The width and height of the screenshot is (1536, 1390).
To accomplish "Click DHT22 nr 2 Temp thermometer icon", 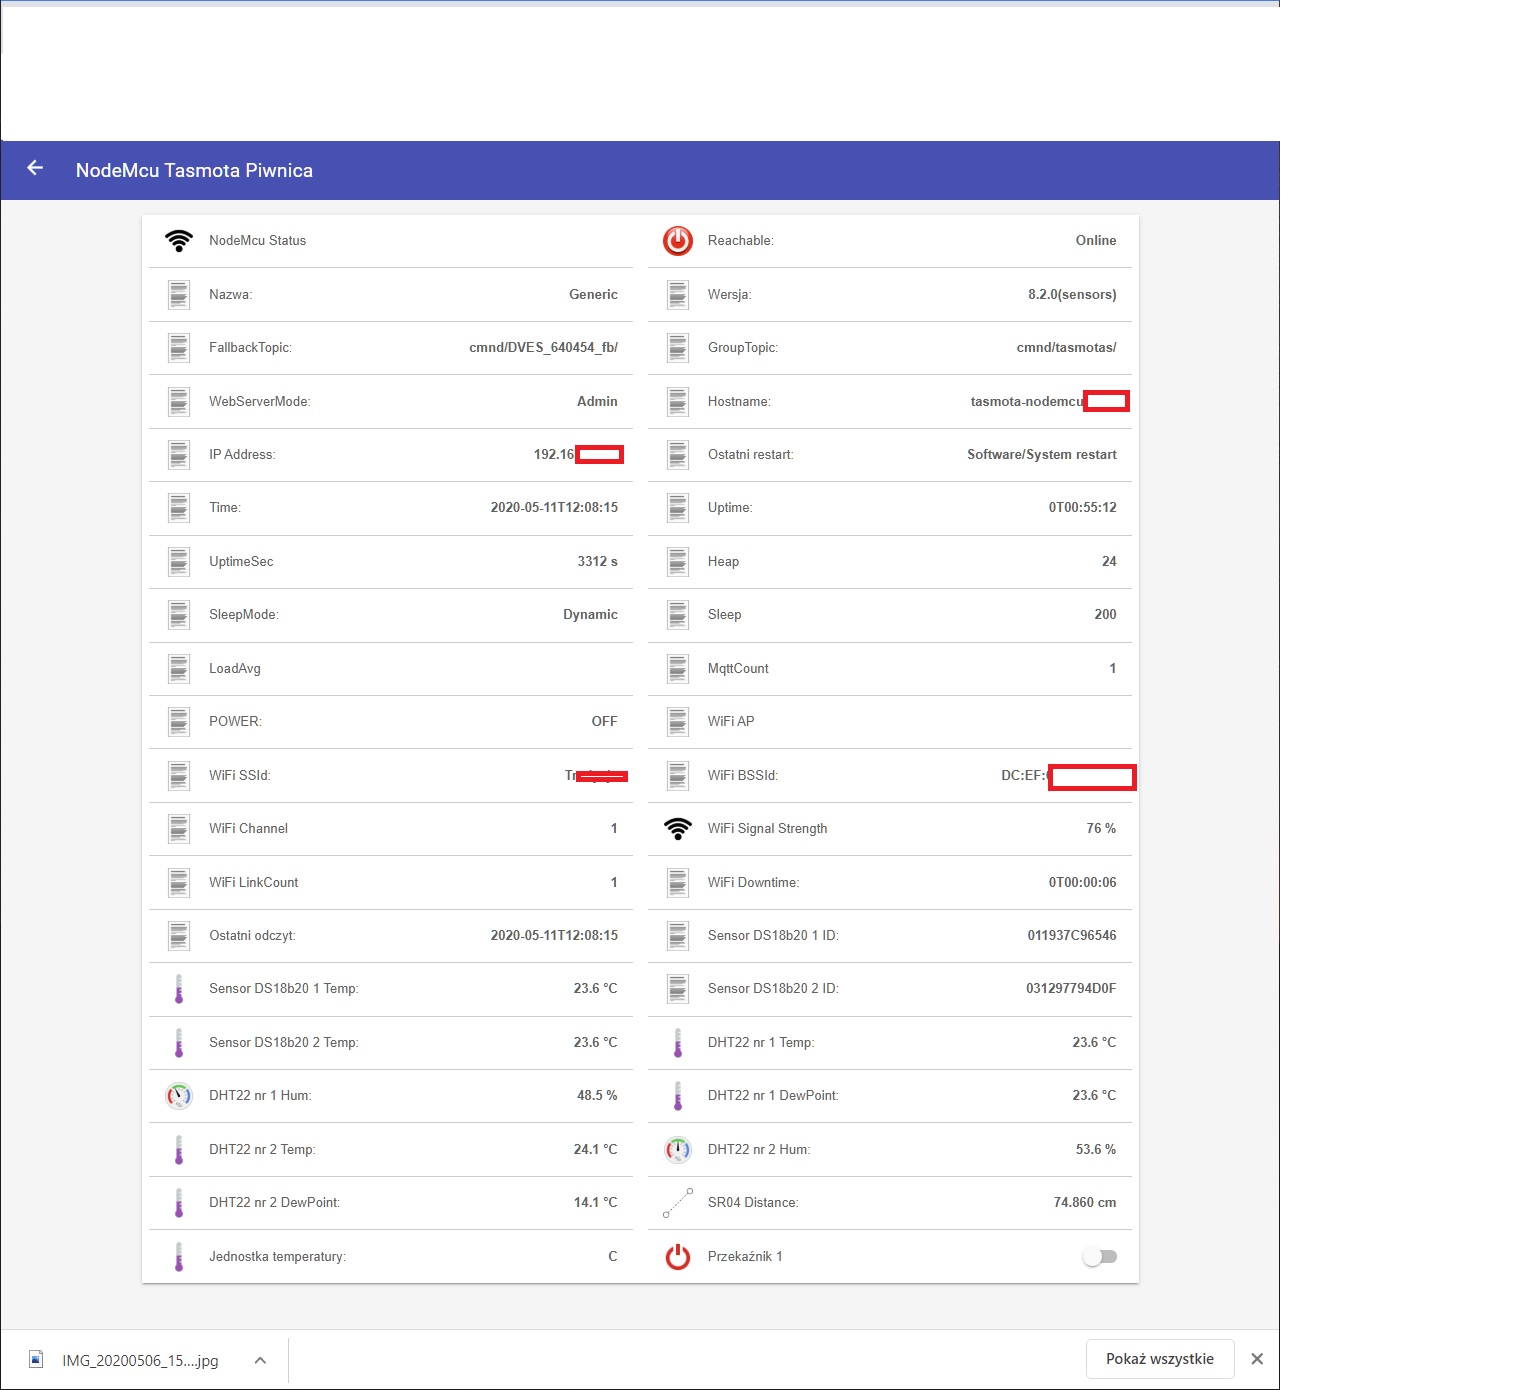I will coord(179,1150).
